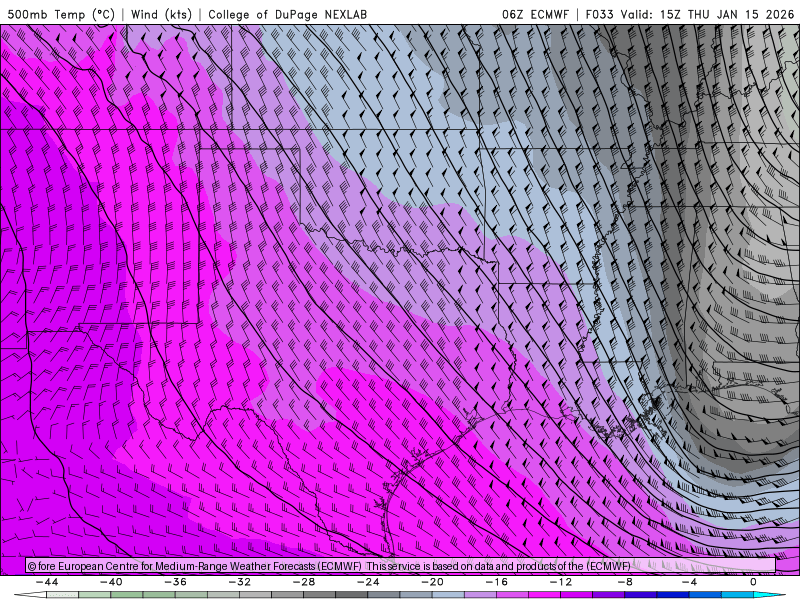The height and width of the screenshot is (600, 800).
Task: Click the -44 colorbar scale label
Action: 47,582
